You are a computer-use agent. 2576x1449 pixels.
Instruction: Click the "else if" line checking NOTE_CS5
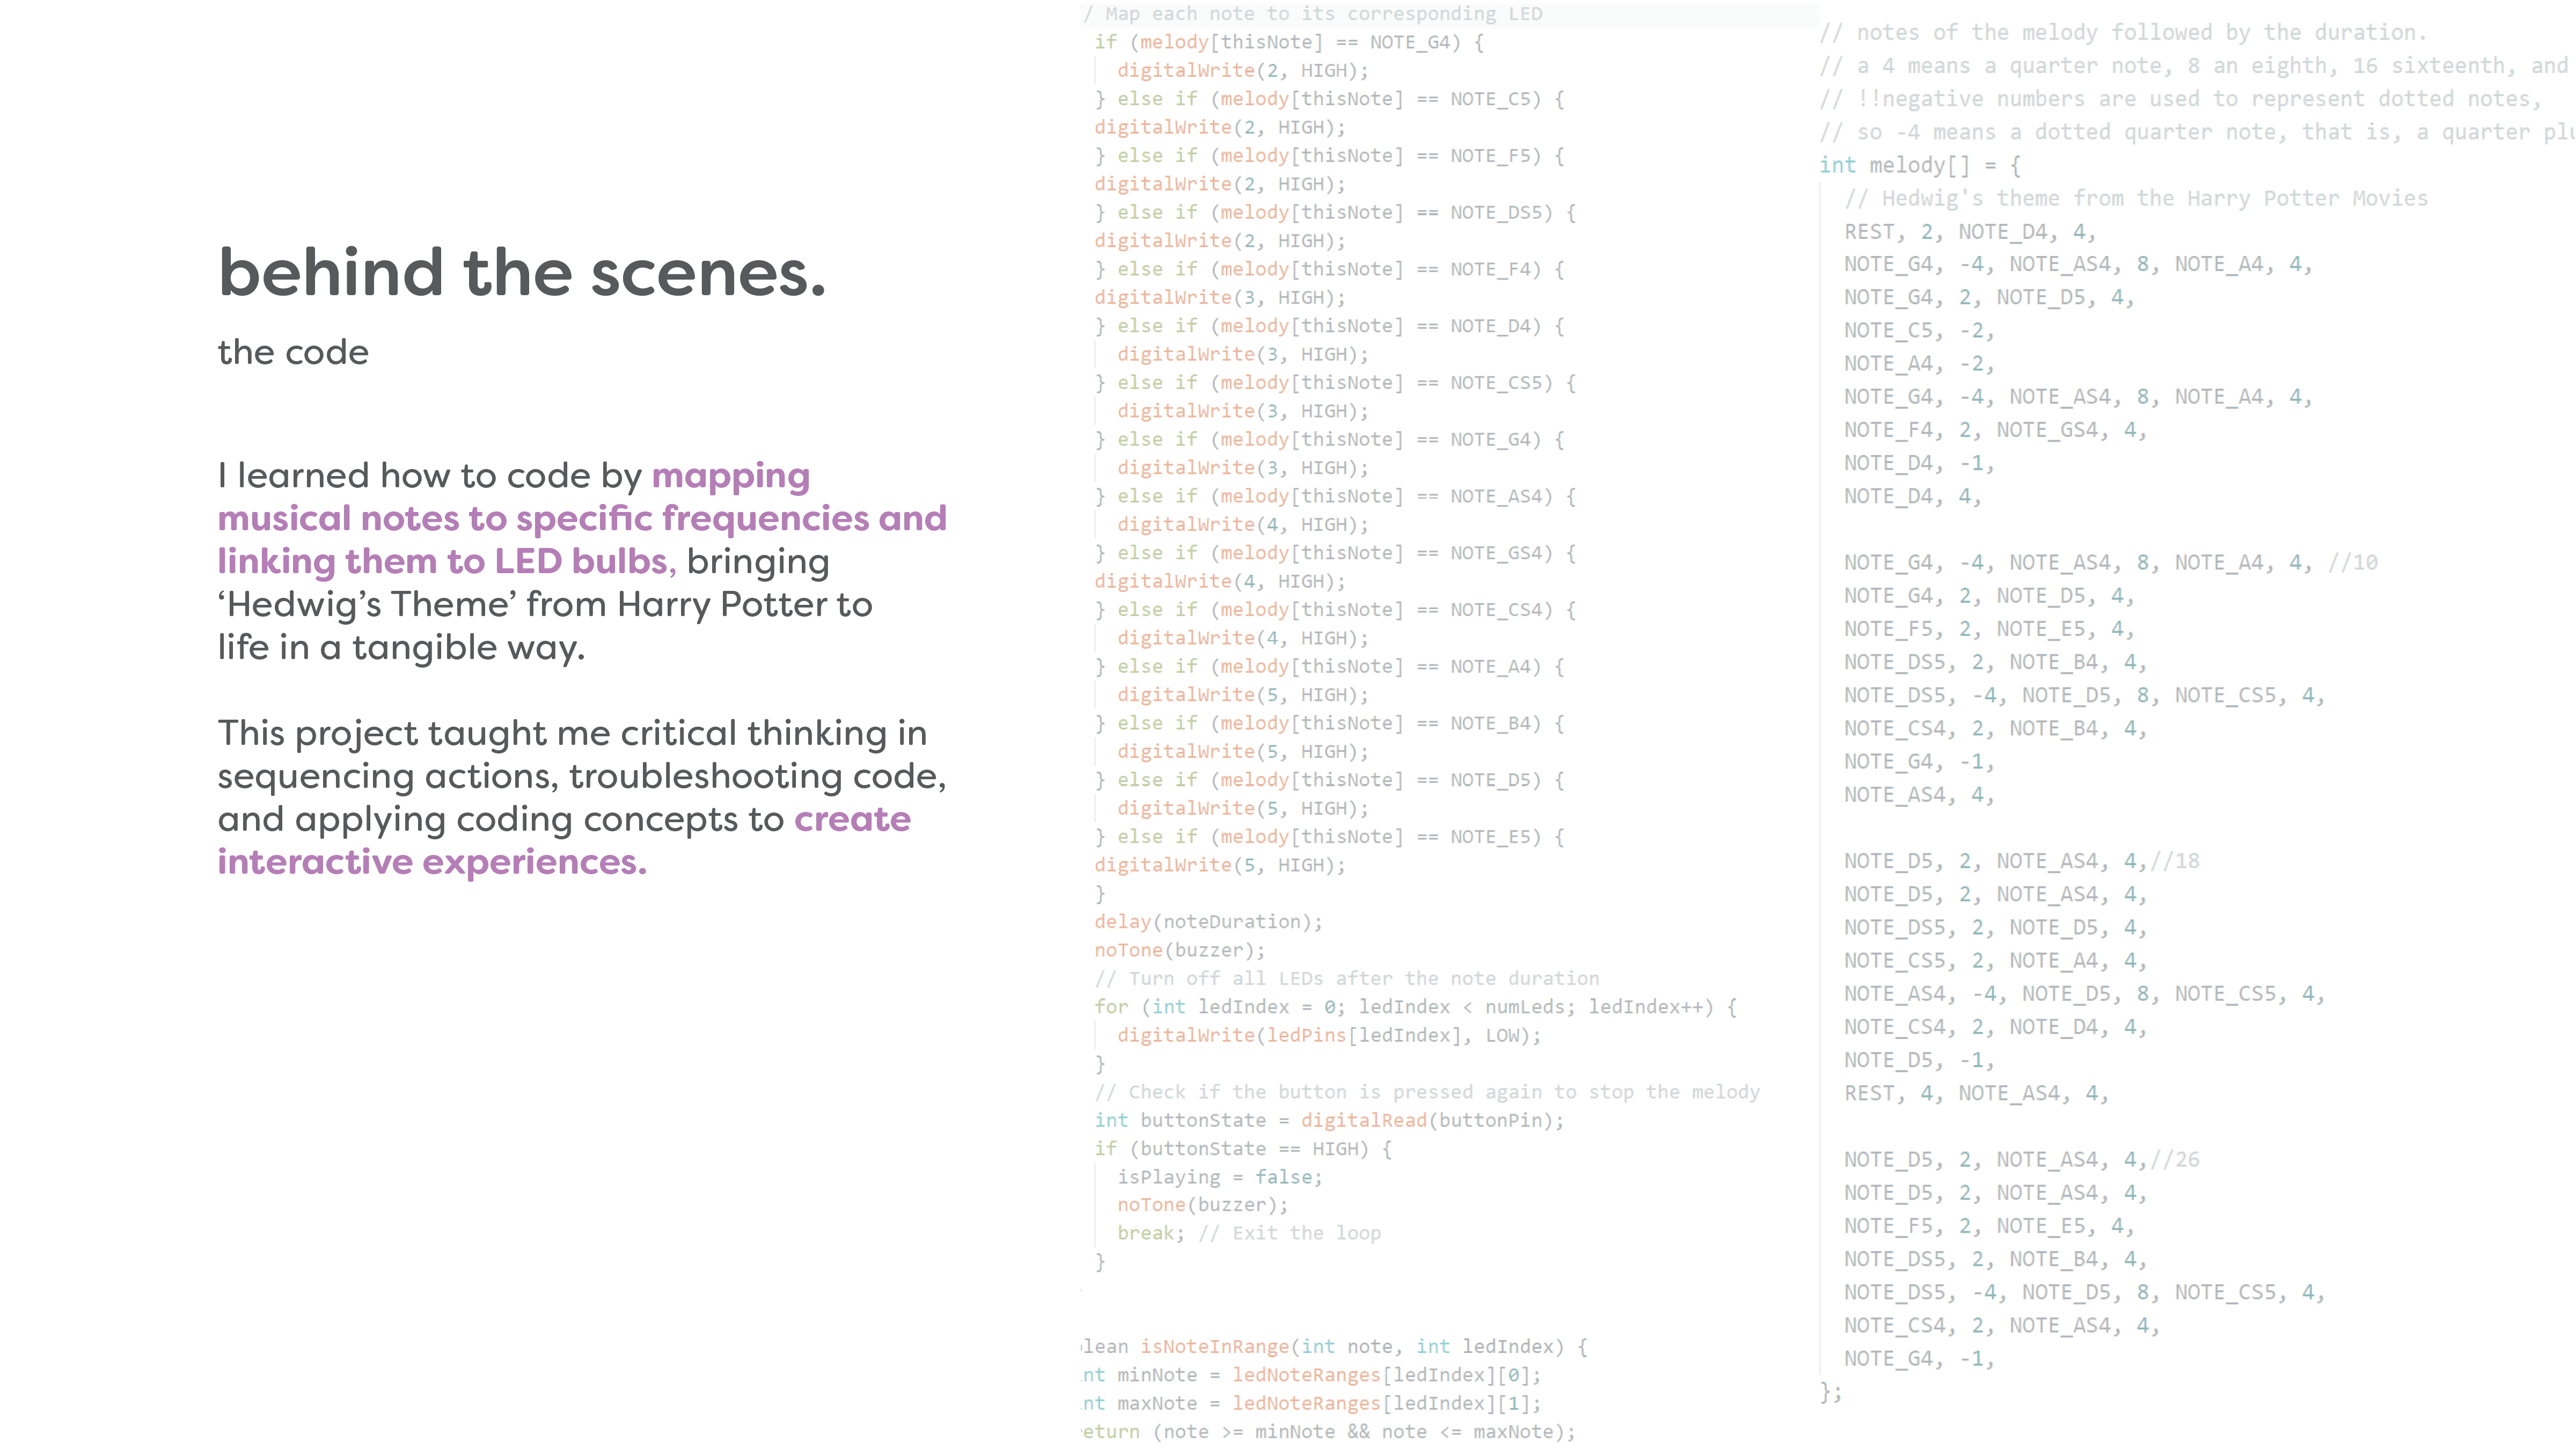pos(1335,382)
